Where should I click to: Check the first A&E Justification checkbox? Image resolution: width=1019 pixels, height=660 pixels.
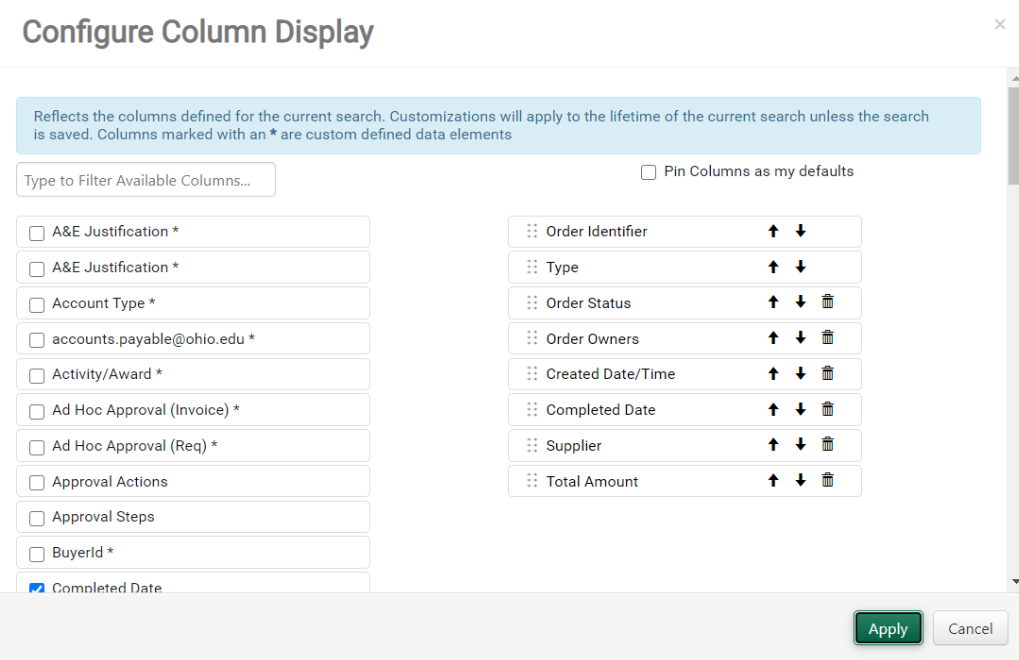click(37, 232)
